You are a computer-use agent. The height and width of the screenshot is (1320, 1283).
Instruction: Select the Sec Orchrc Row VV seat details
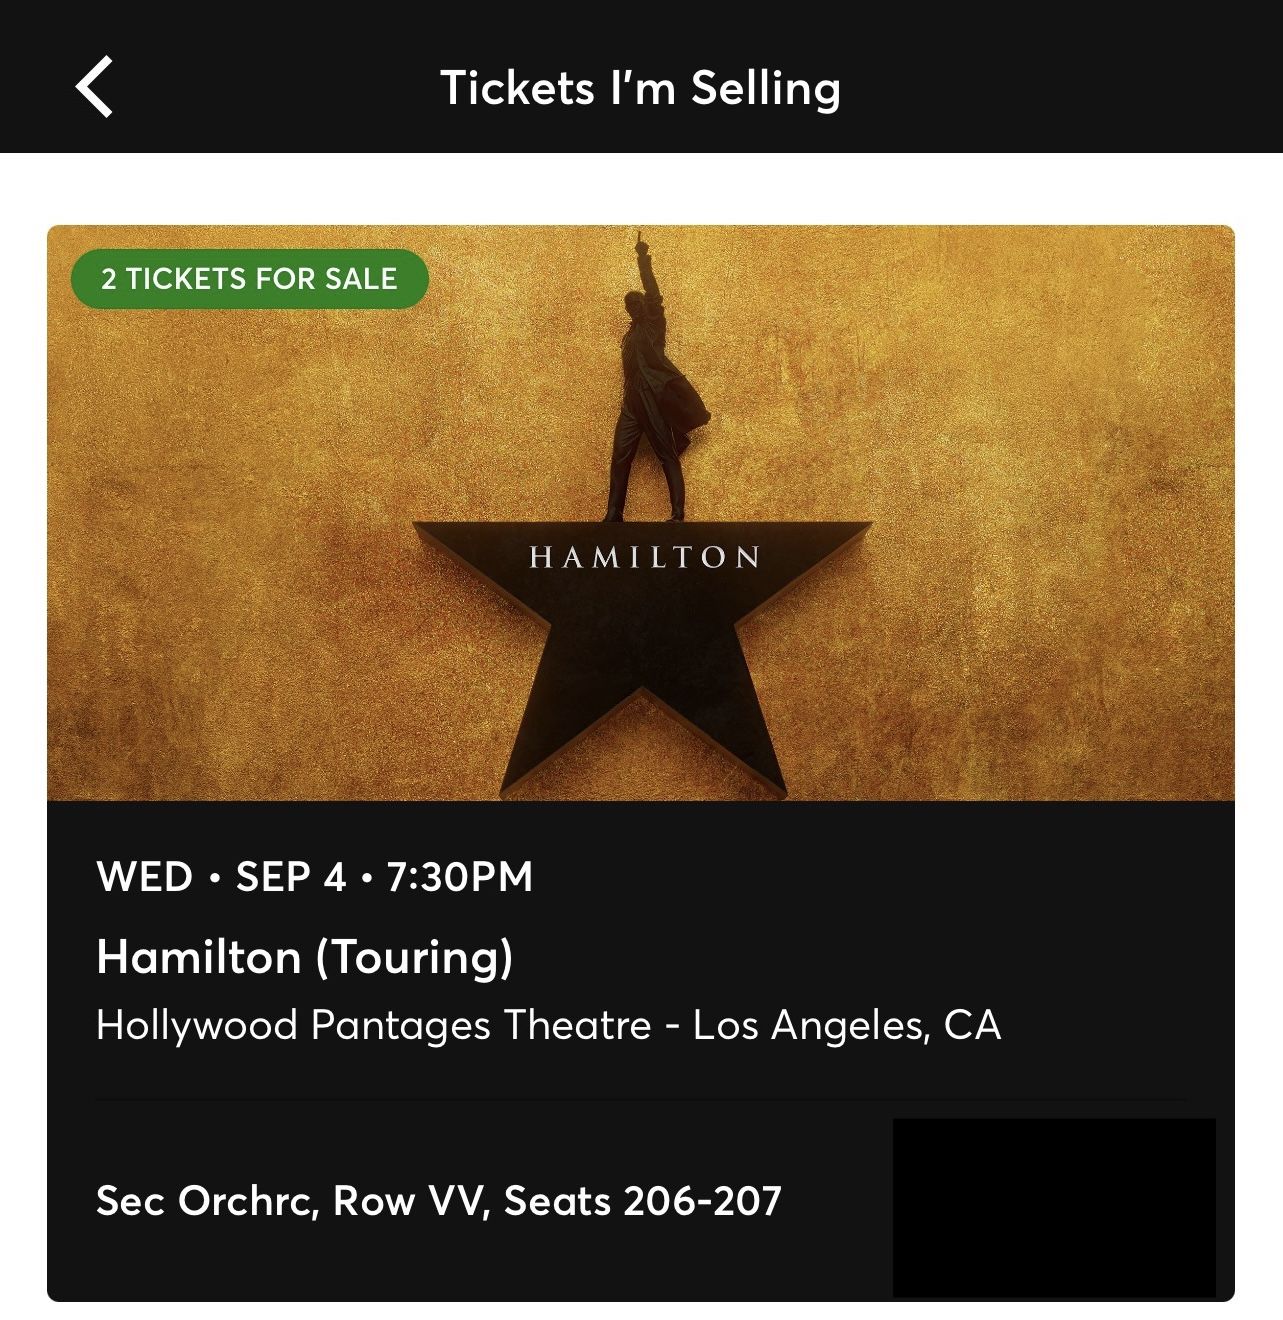point(438,1200)
